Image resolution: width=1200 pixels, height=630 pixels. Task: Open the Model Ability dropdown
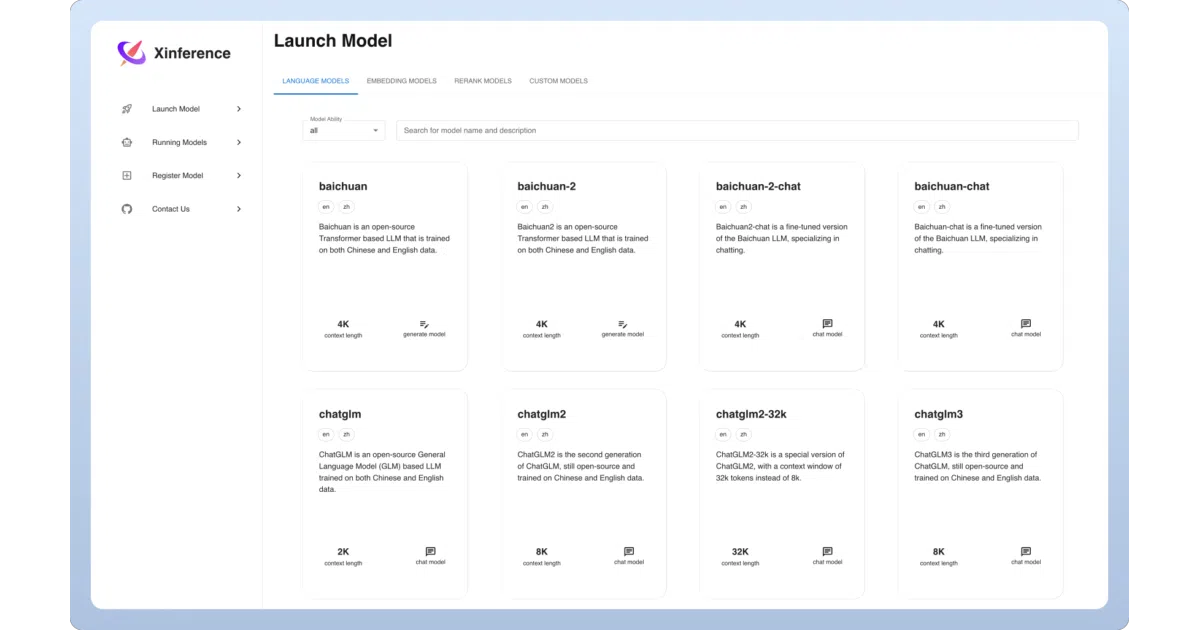[x=343, y=130]
